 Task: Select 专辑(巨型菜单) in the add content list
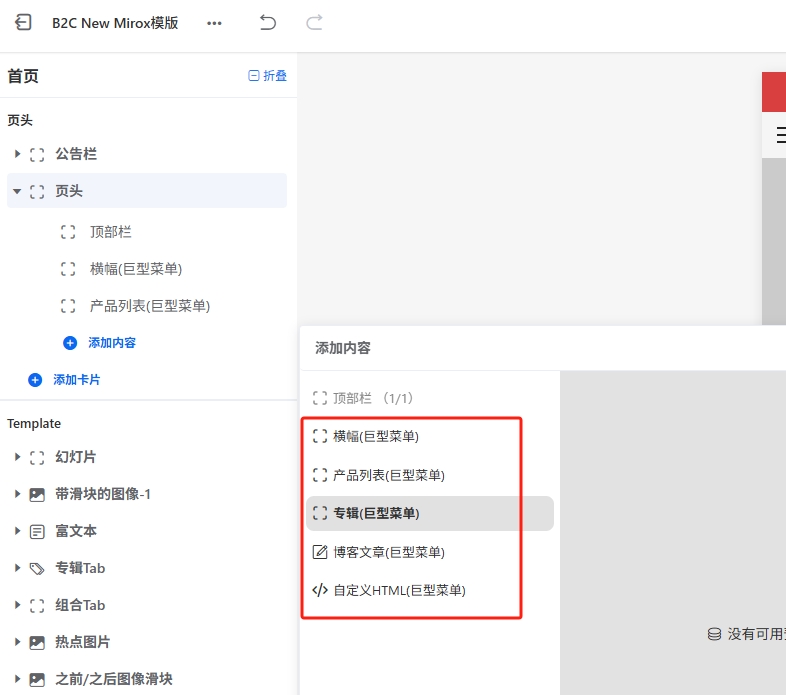click(x=376, y=513)
